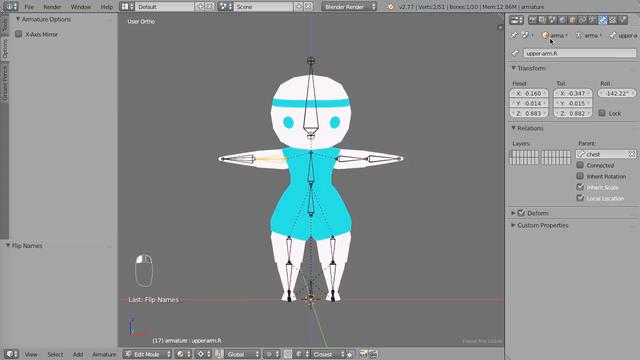Open the File menu

pyautogui.click(x=29, y=7)
